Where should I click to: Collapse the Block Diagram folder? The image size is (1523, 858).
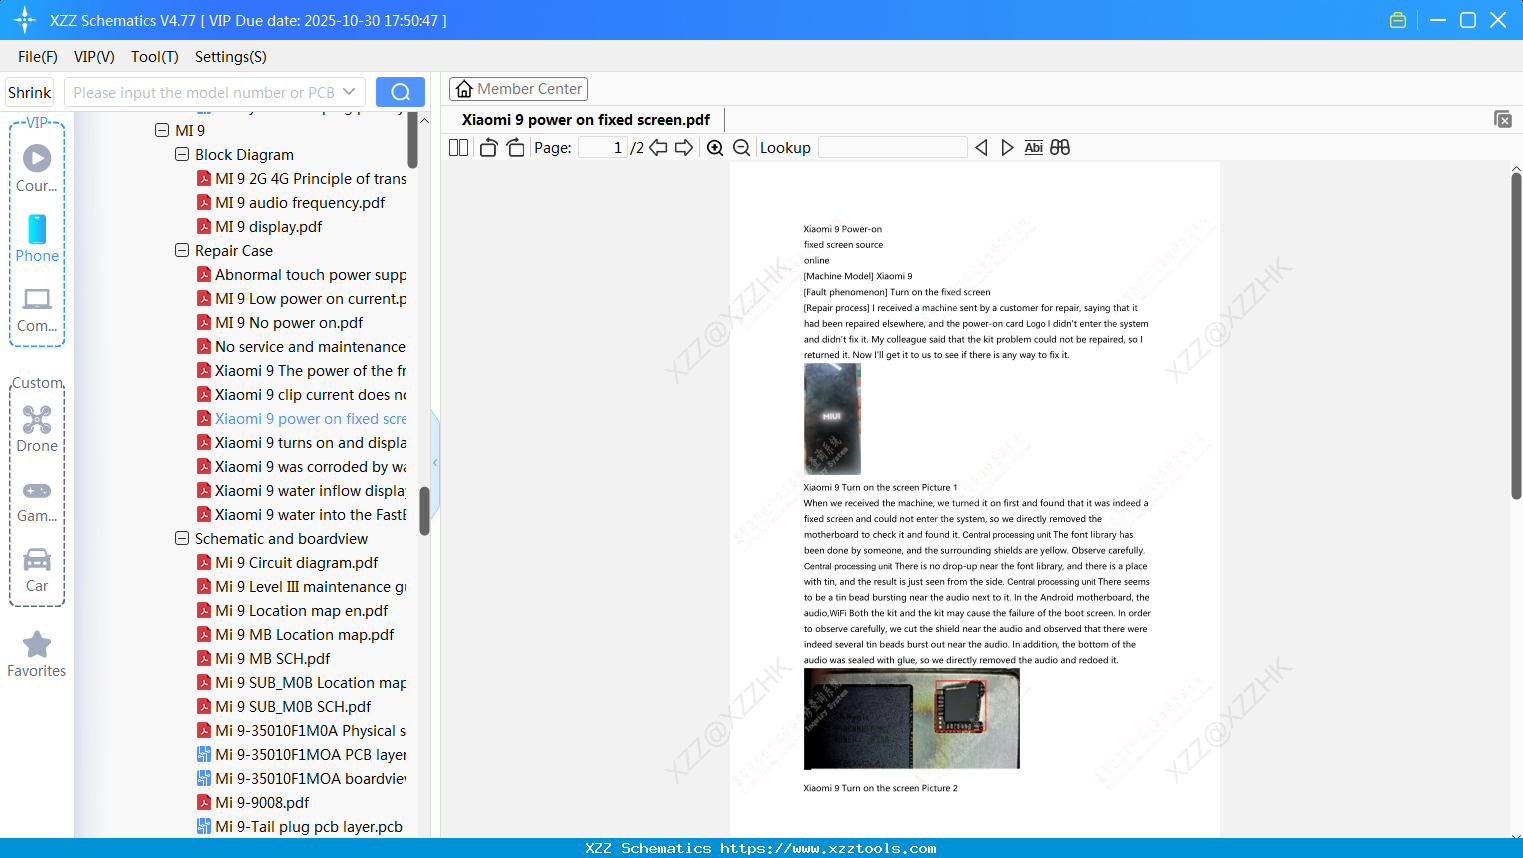click(182, 154)
